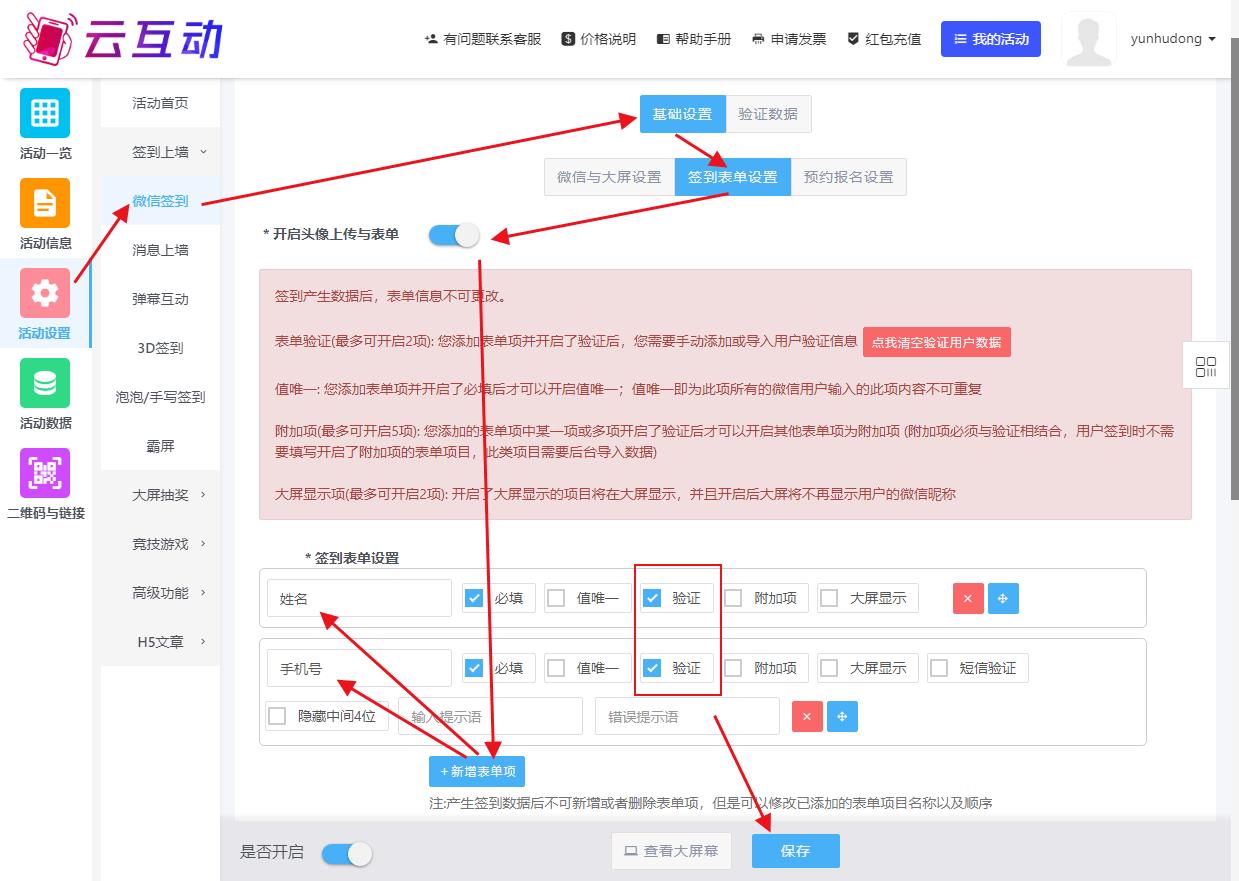1239x881 pixels.
Task: Click the 二维码与链接 QR code icon
Action: tap(45, 473)
